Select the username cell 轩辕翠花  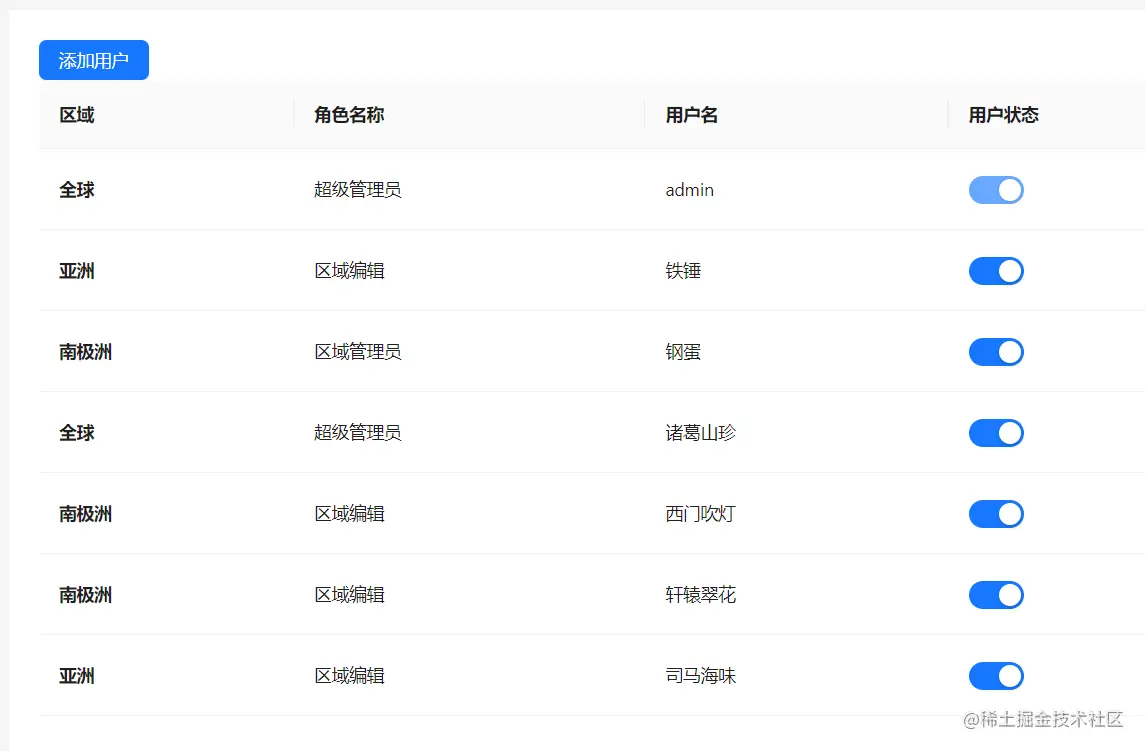pos(700,595)
